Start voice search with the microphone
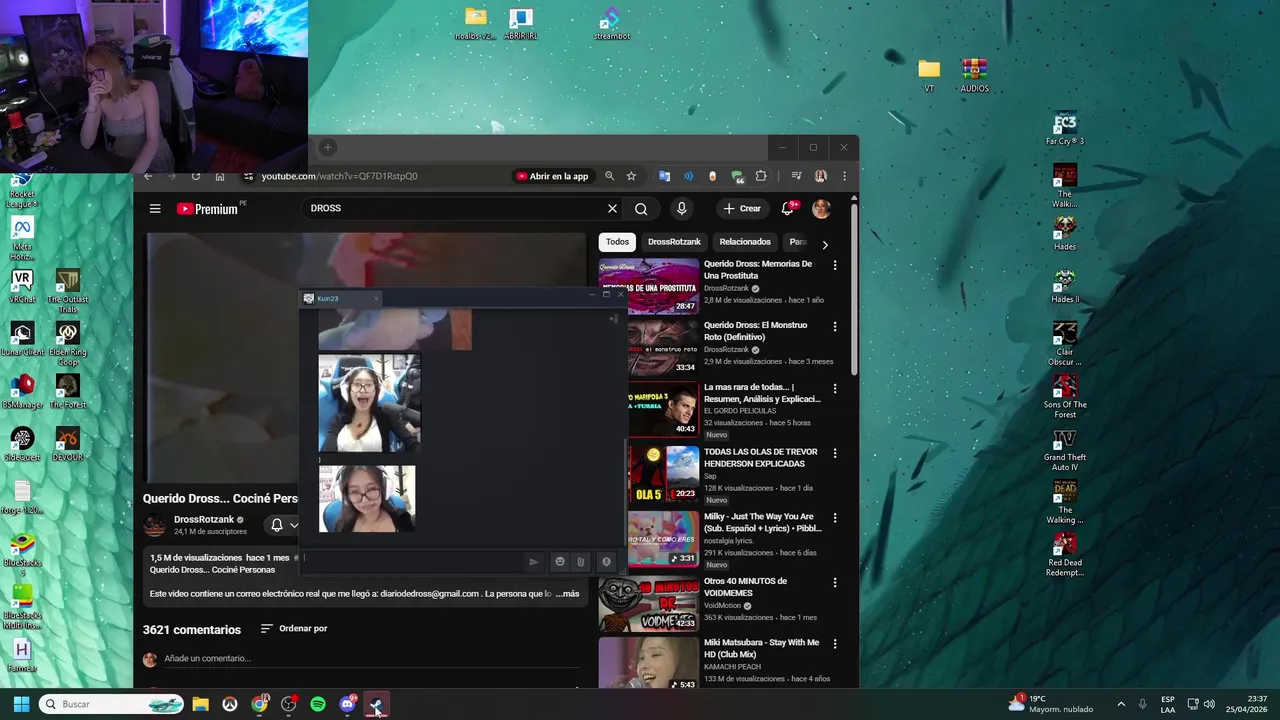Viewport: 1280px width, 720px height. (x=681, y=208)
